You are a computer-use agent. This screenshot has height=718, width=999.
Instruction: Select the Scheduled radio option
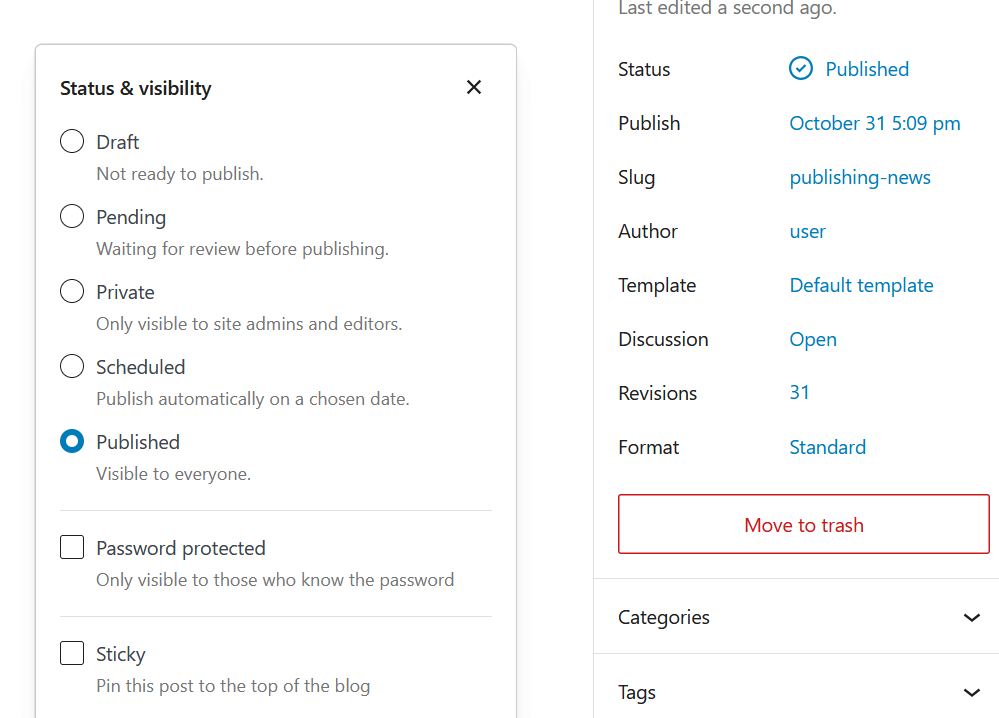pyautogui.click(x=72, y=367)
